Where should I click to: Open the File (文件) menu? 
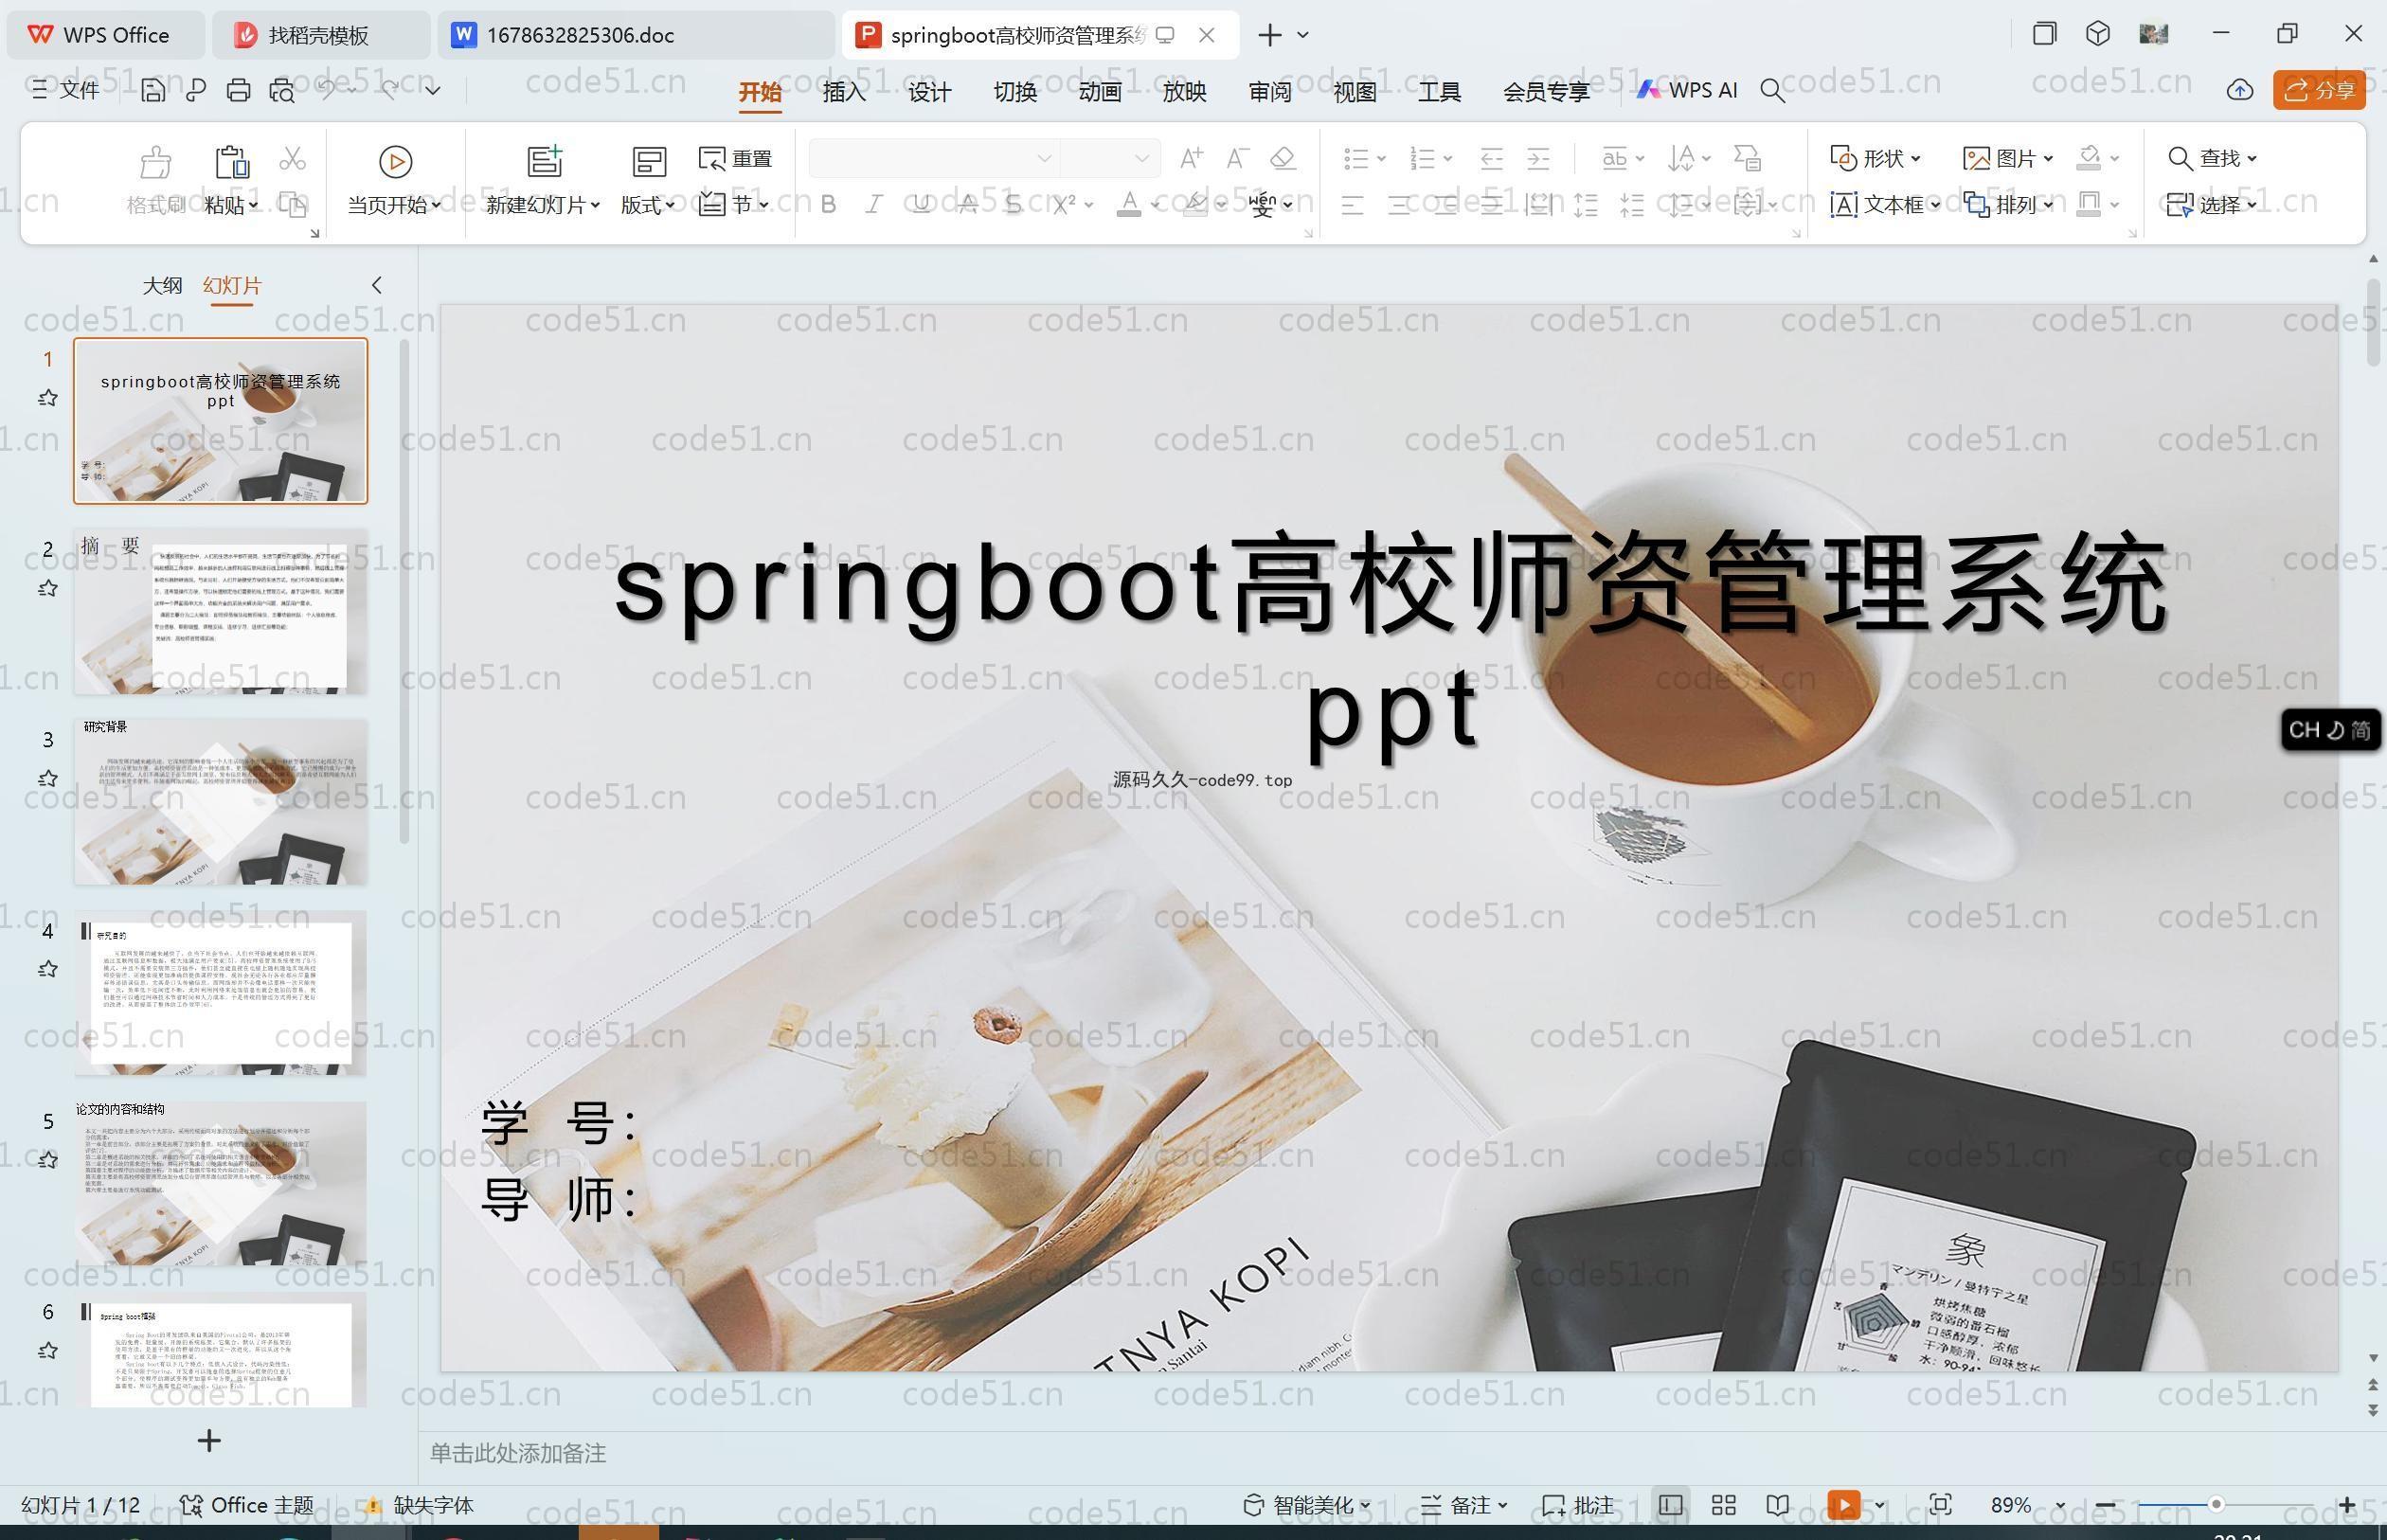tap(65, 90)
